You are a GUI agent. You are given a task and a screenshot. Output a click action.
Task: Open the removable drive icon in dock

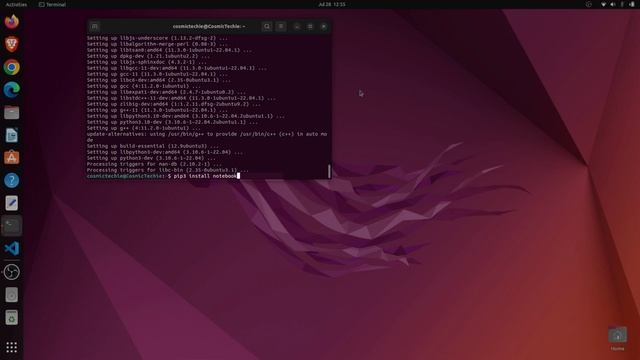(11, 295)
